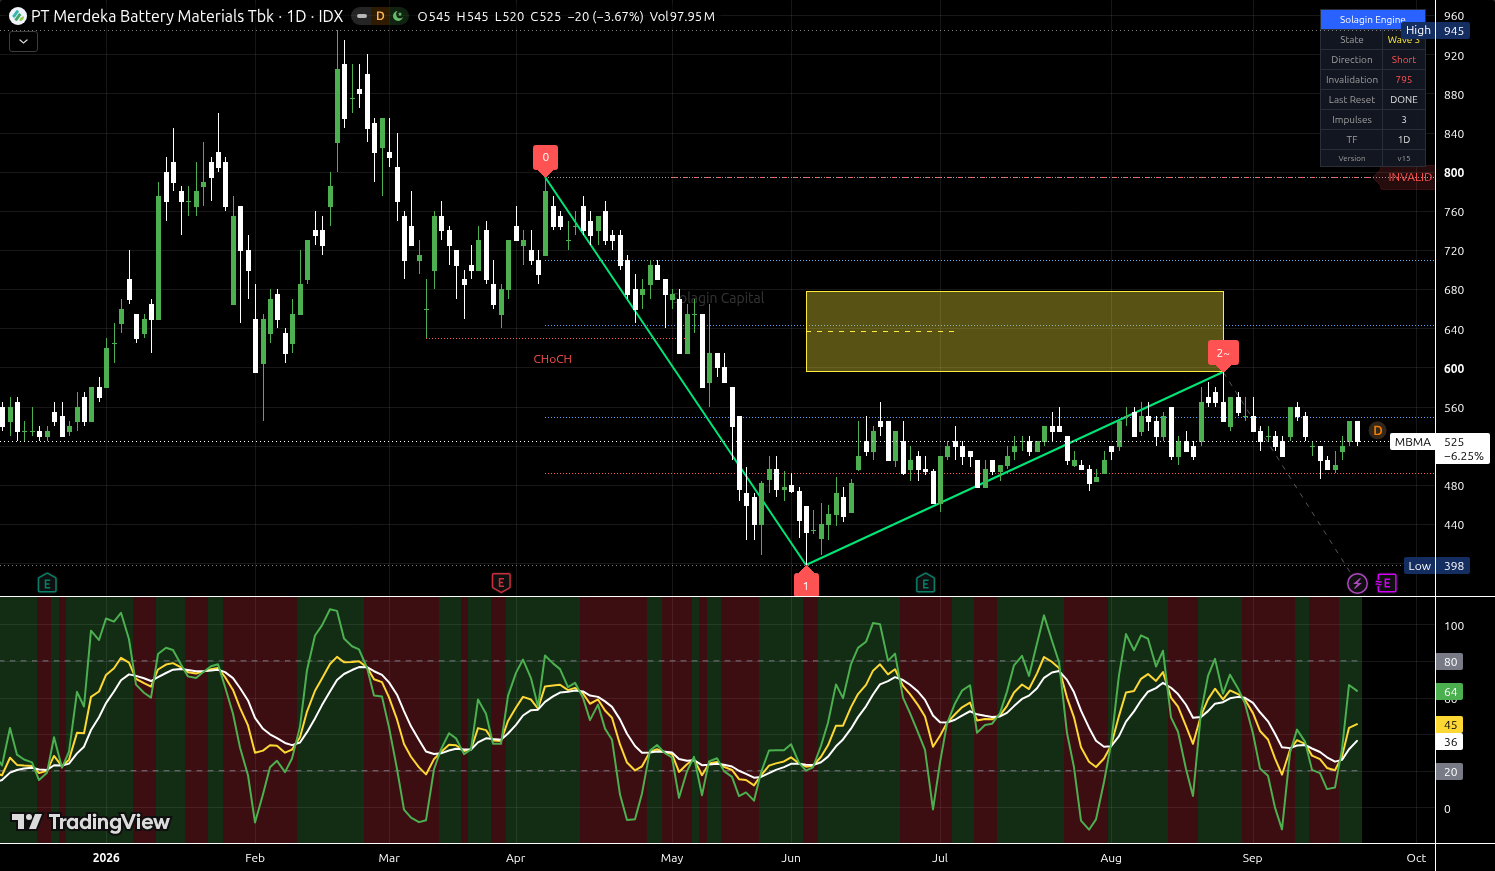Click the Low 398 price label
This screenshot has height=871, width=1495.
coord(1437,566)
